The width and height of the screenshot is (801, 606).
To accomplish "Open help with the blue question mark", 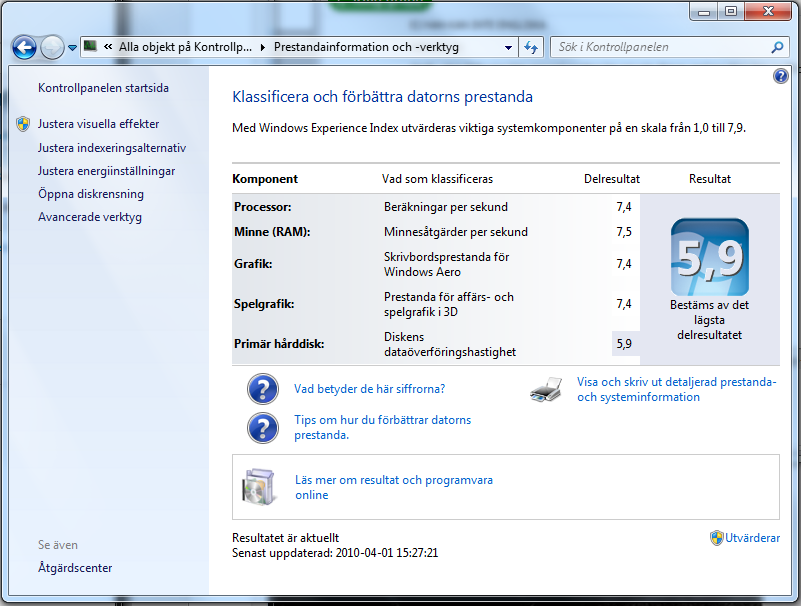I will [x=781, y=77].
